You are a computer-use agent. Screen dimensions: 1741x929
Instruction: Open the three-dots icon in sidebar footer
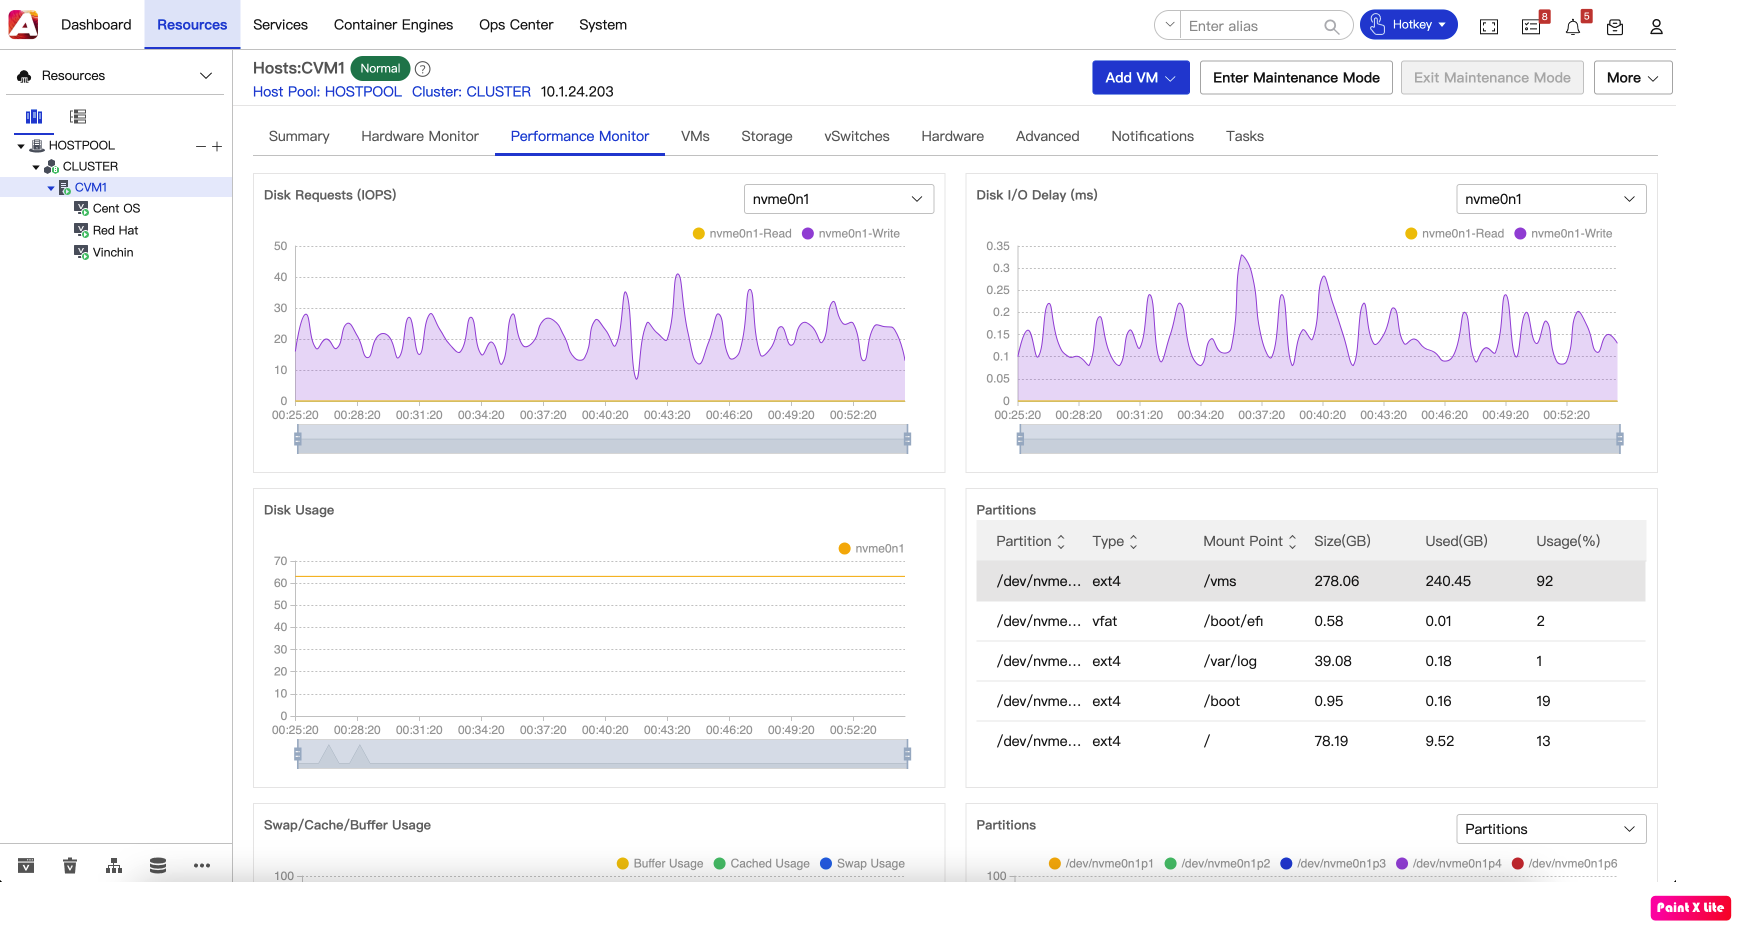tap(202, 866)
